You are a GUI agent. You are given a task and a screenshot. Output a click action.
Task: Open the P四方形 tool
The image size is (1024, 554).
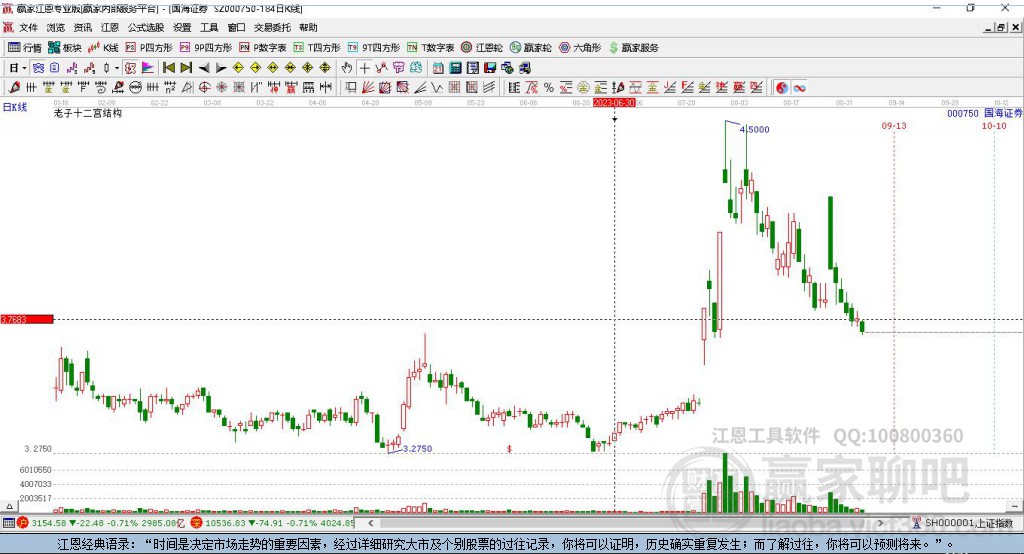(149, 48)
